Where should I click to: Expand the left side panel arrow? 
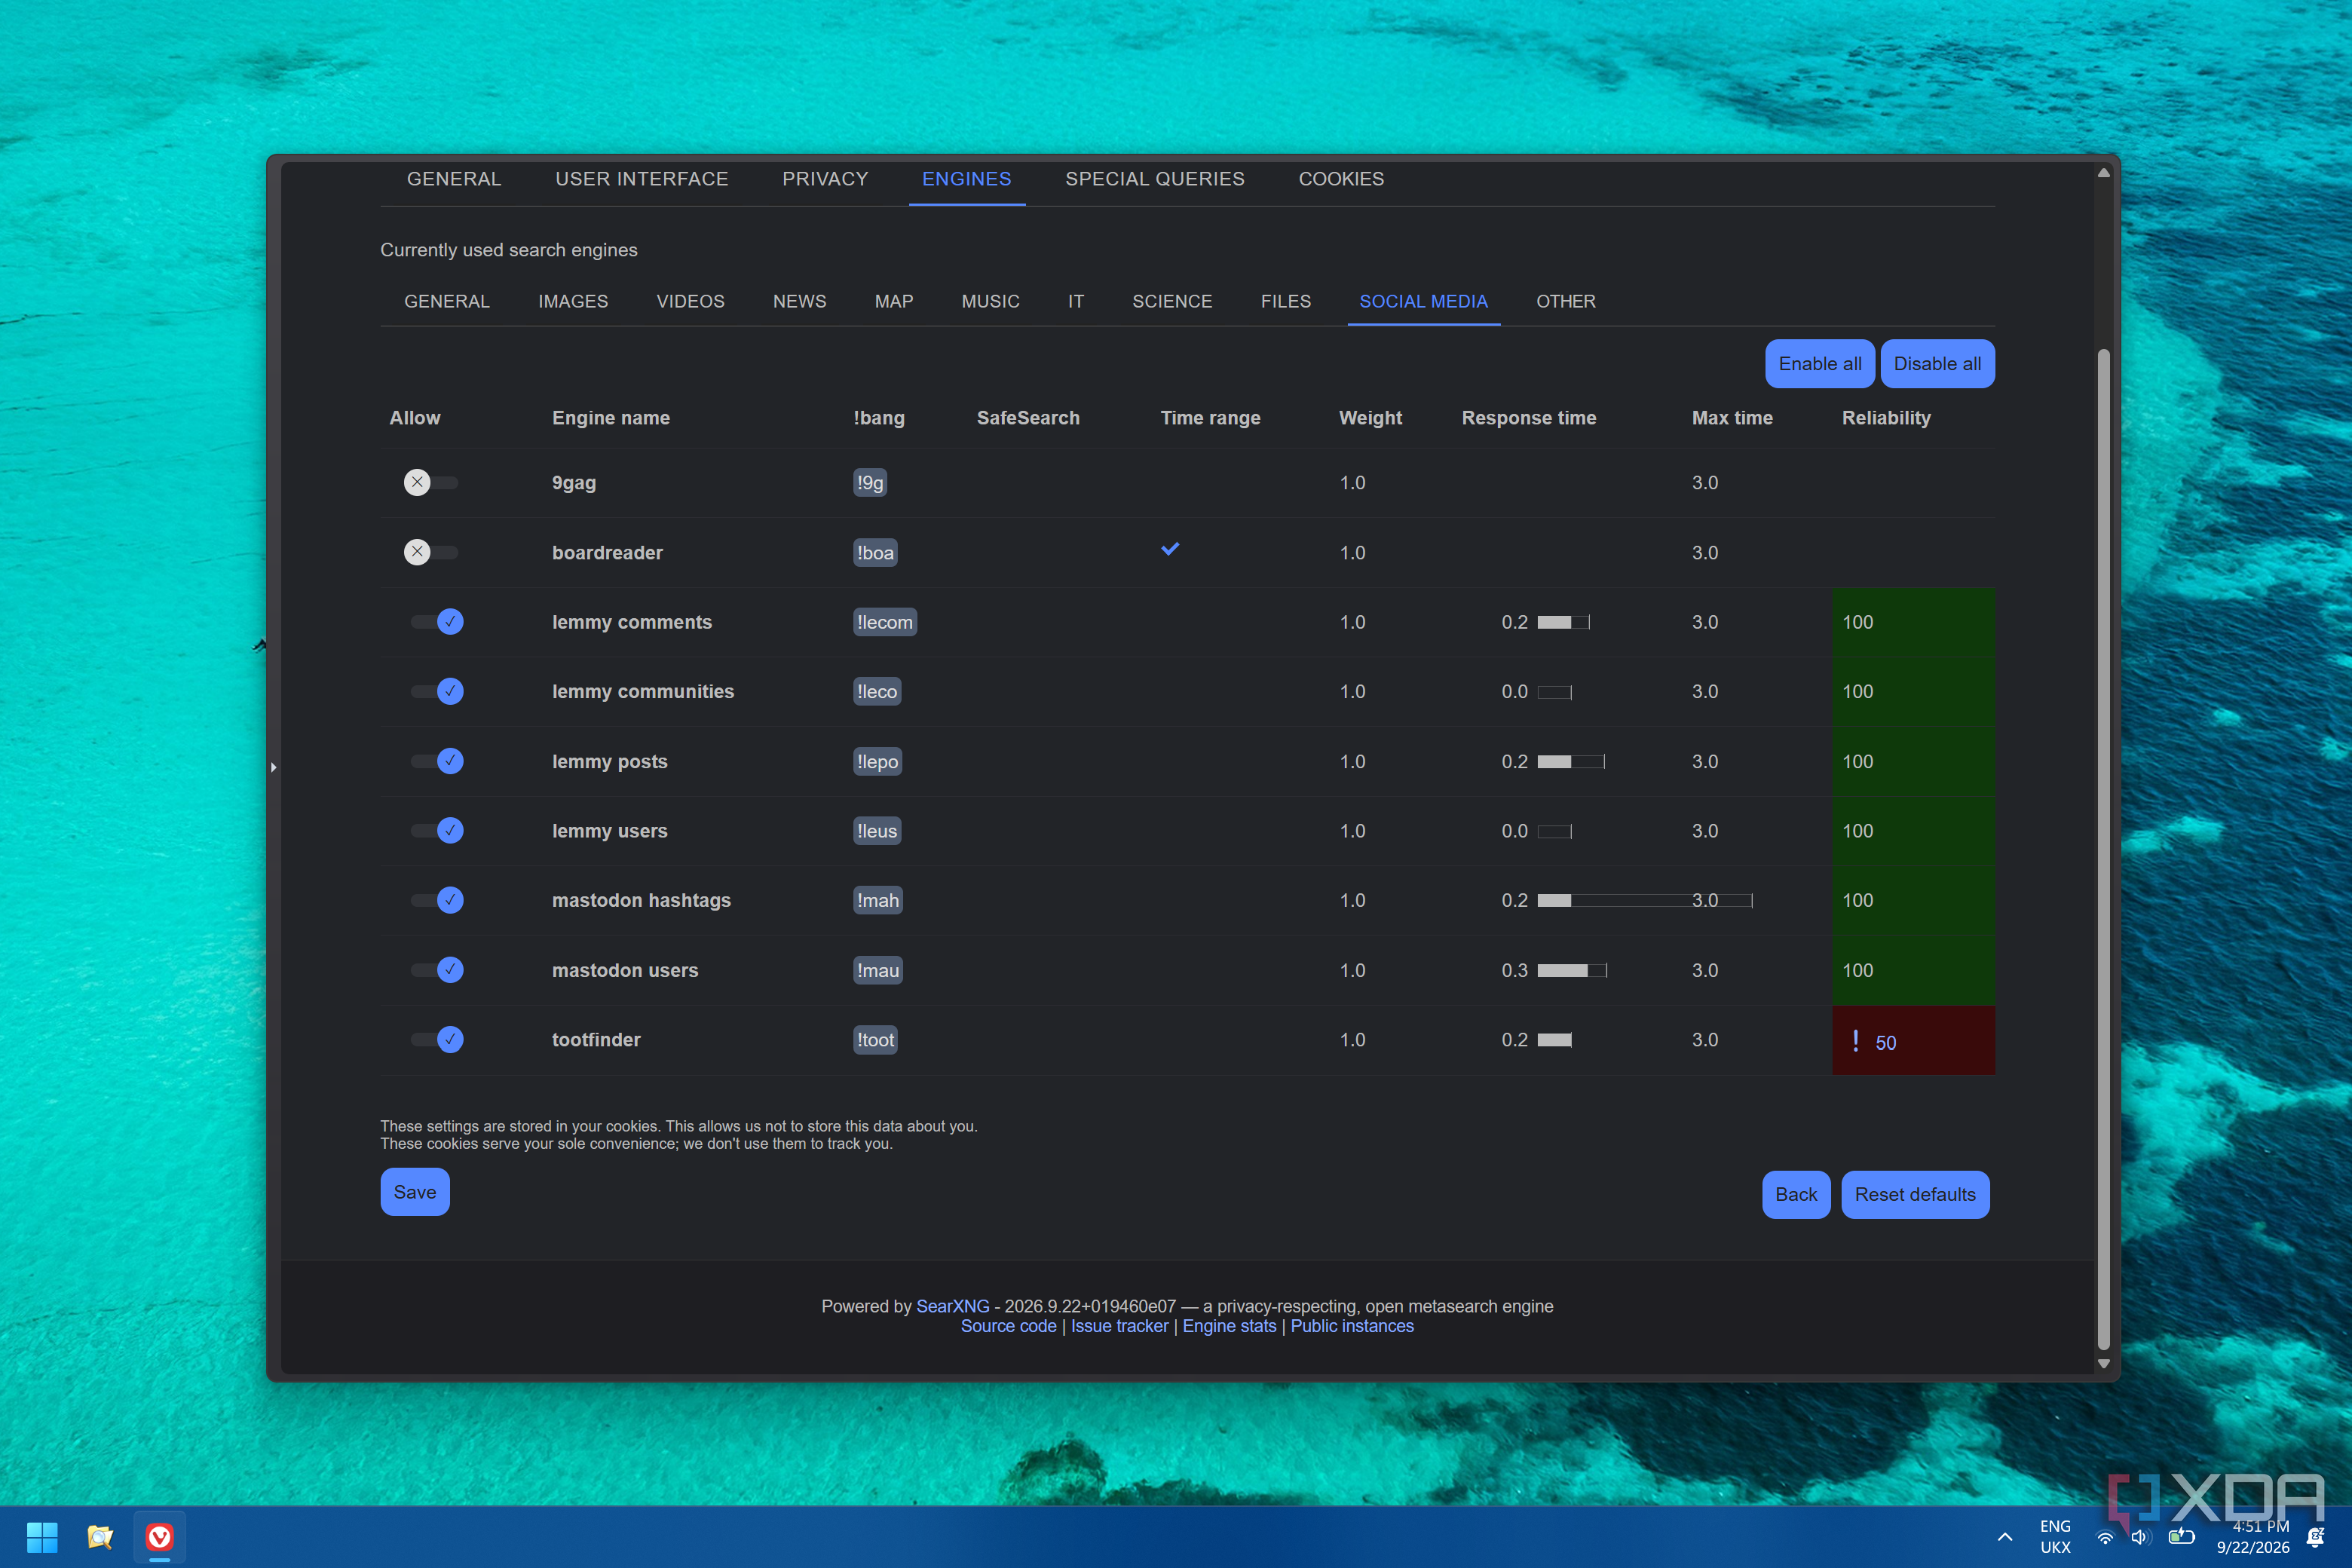point(273,768)
